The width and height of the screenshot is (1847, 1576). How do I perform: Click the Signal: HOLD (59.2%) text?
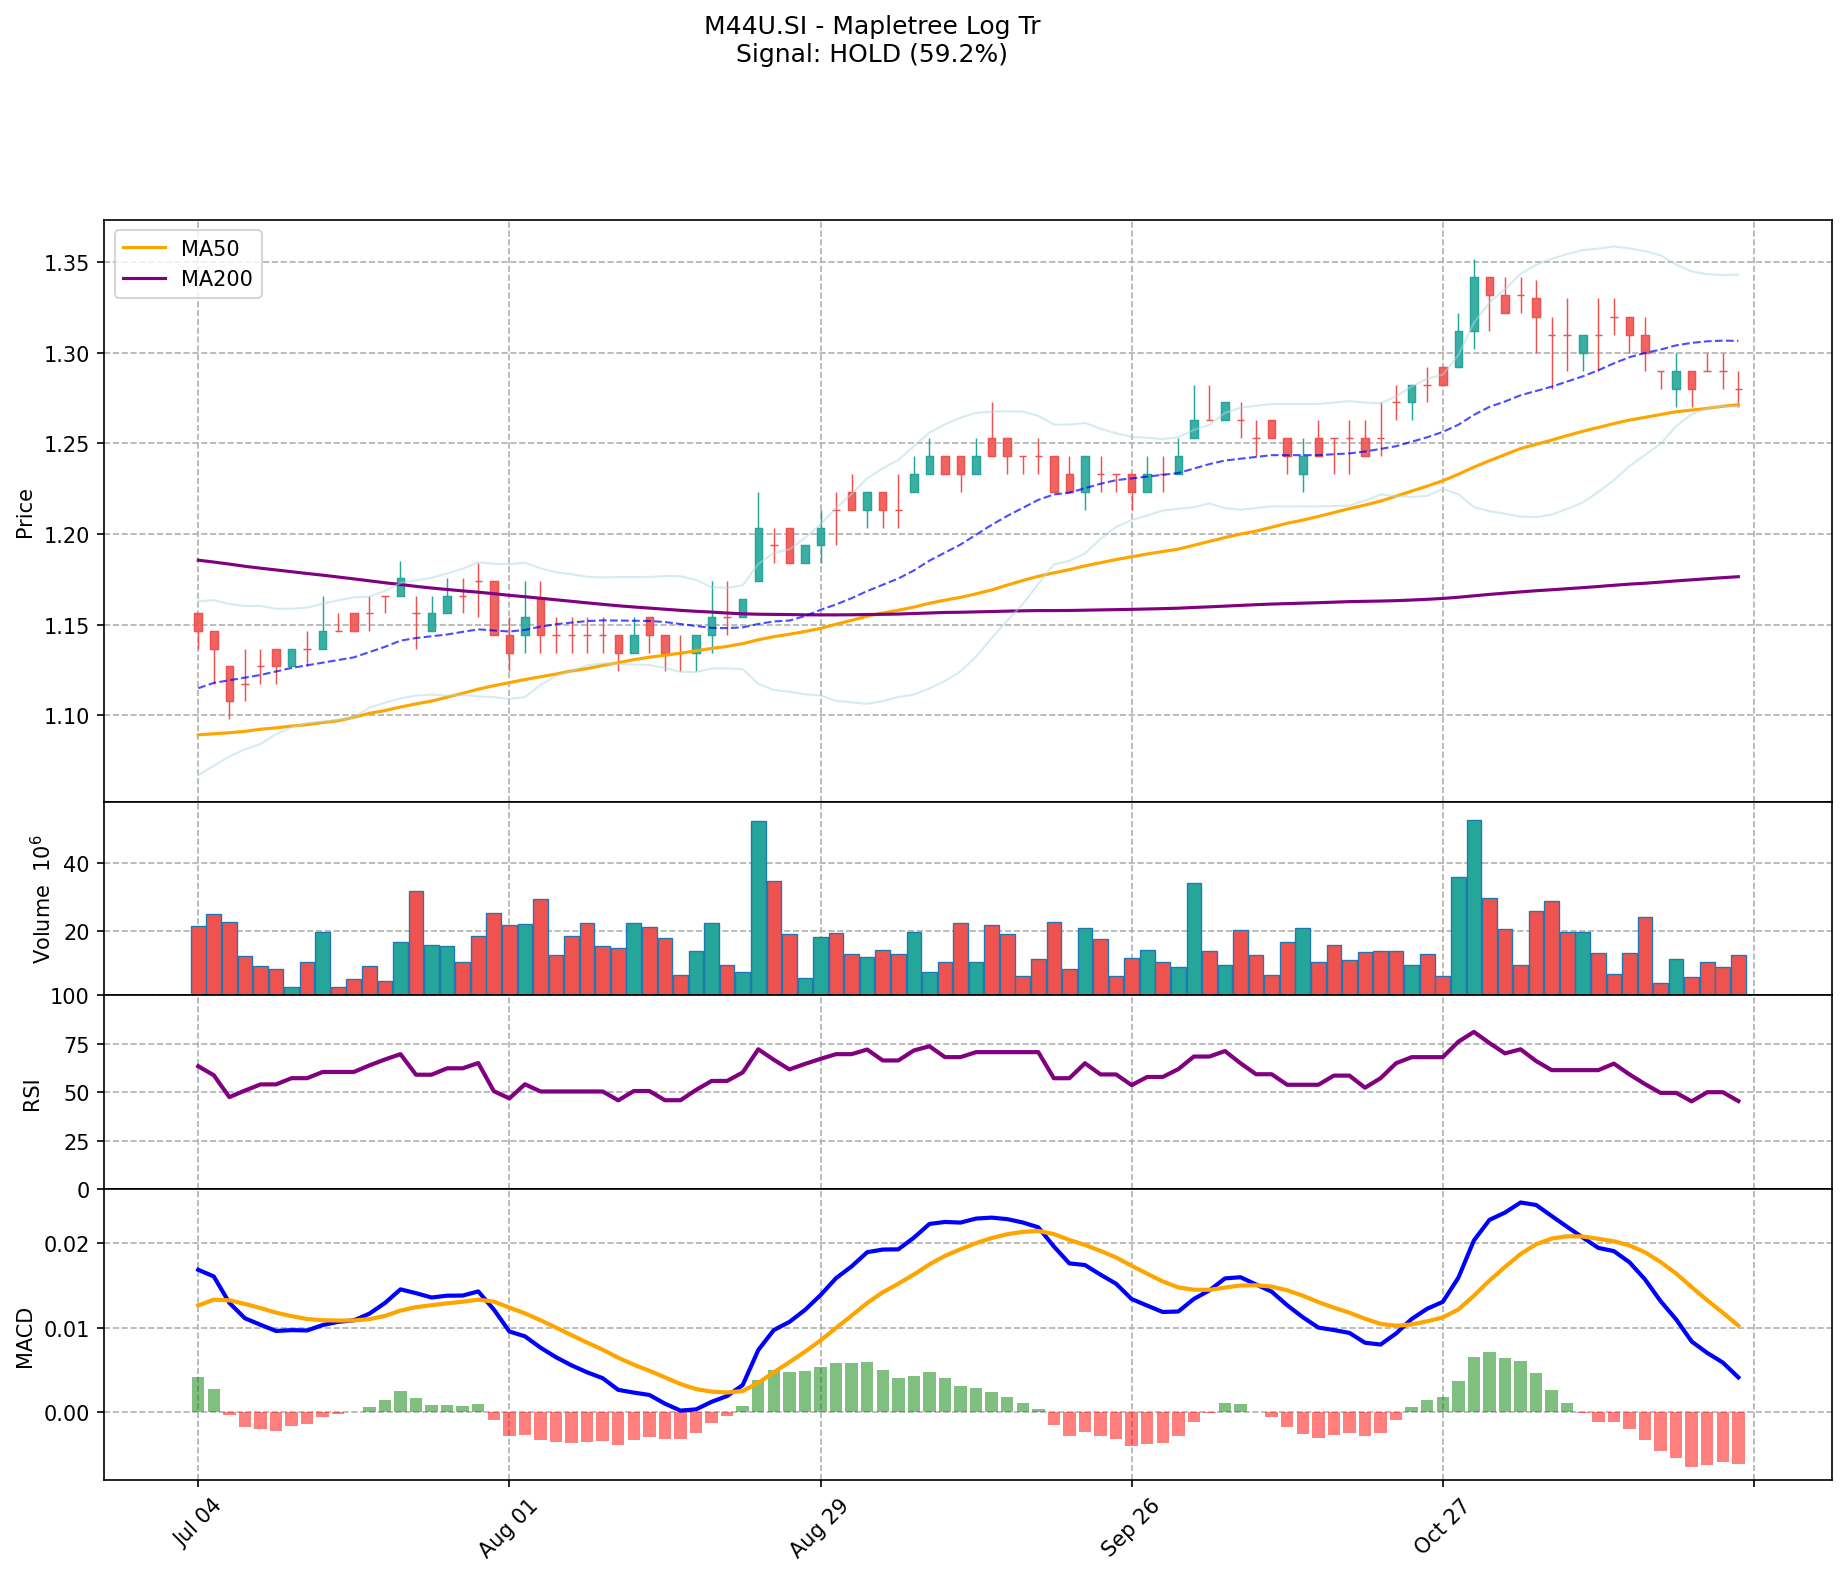coord(871,54)
